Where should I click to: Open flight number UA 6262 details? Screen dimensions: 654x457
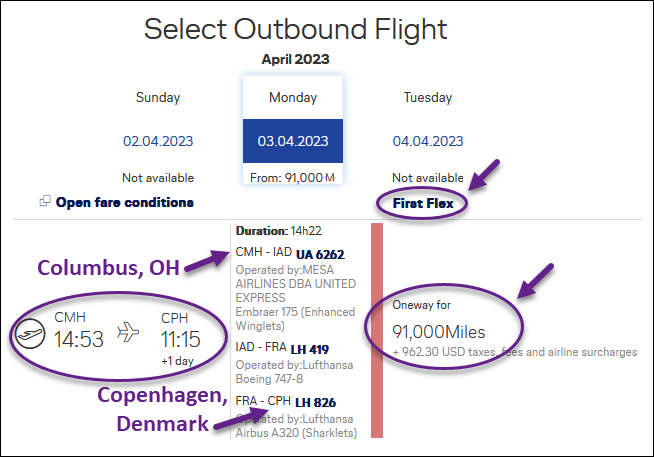[320, 254]
